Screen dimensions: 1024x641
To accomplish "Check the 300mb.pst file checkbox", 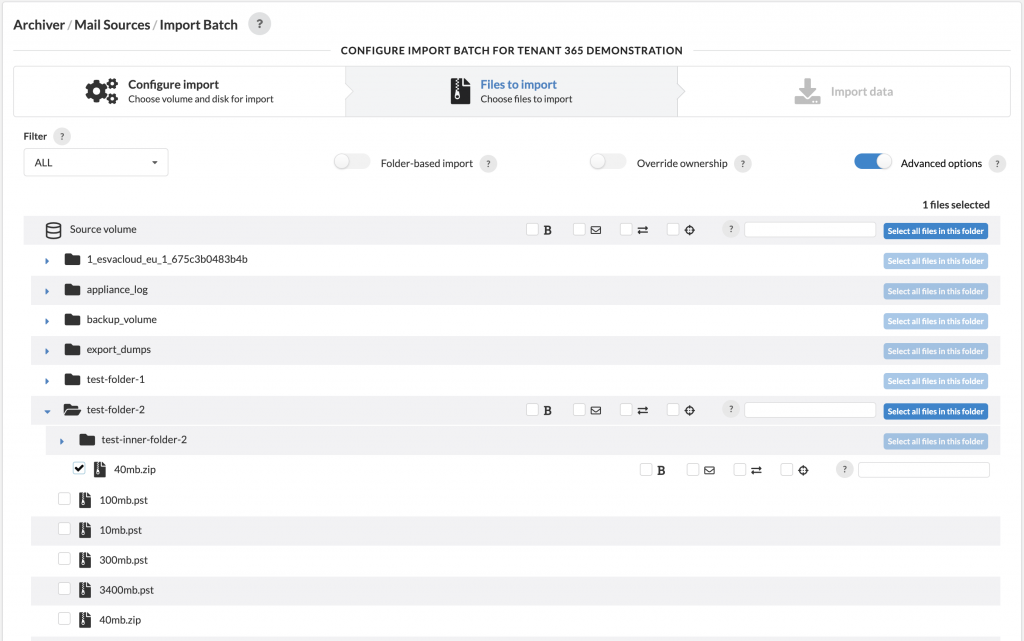I will [x=64, y=559].
